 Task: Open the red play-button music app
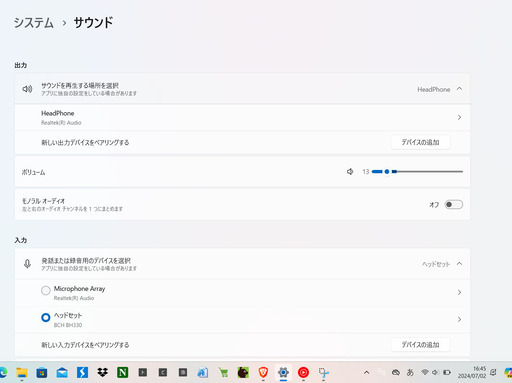[x=303, y=372]
